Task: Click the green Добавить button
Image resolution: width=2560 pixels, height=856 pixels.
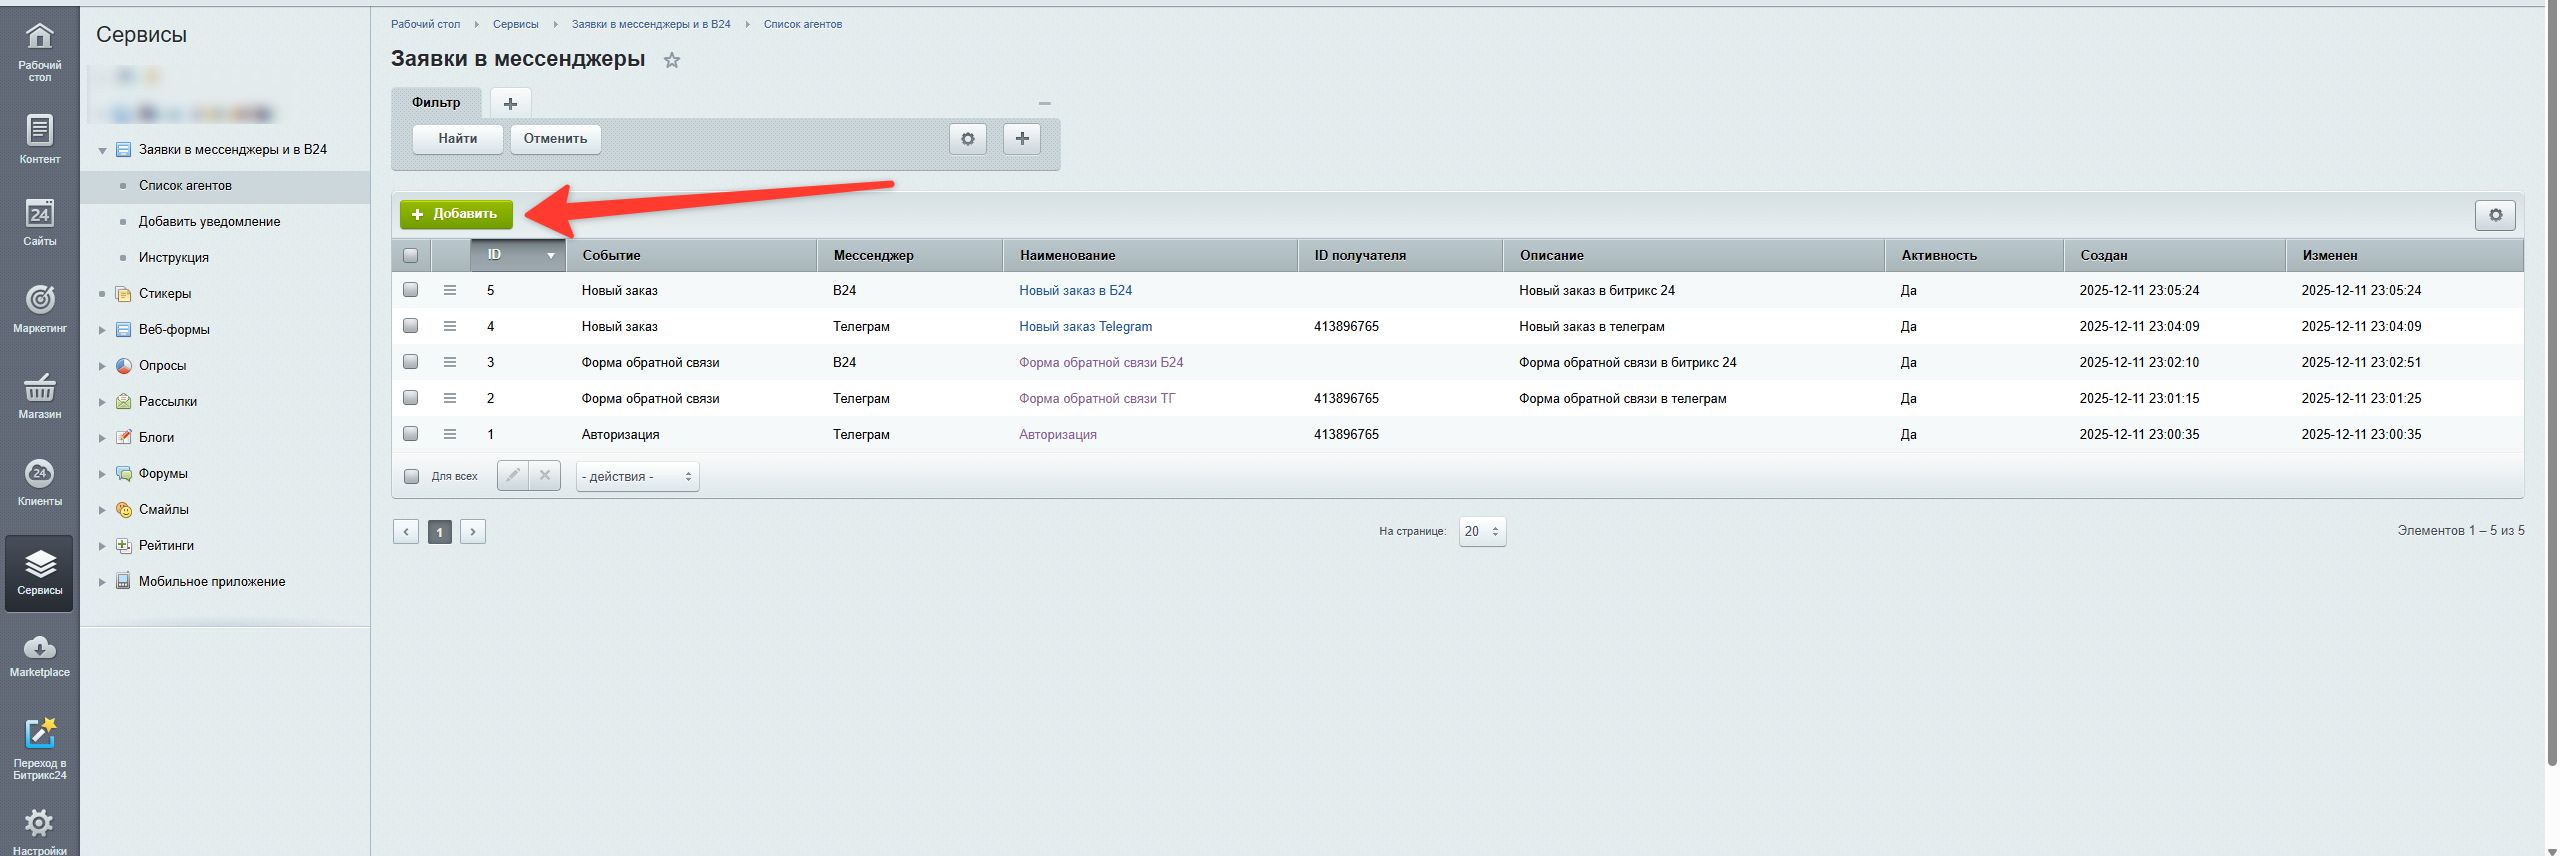Action: [x=456, y=214]
